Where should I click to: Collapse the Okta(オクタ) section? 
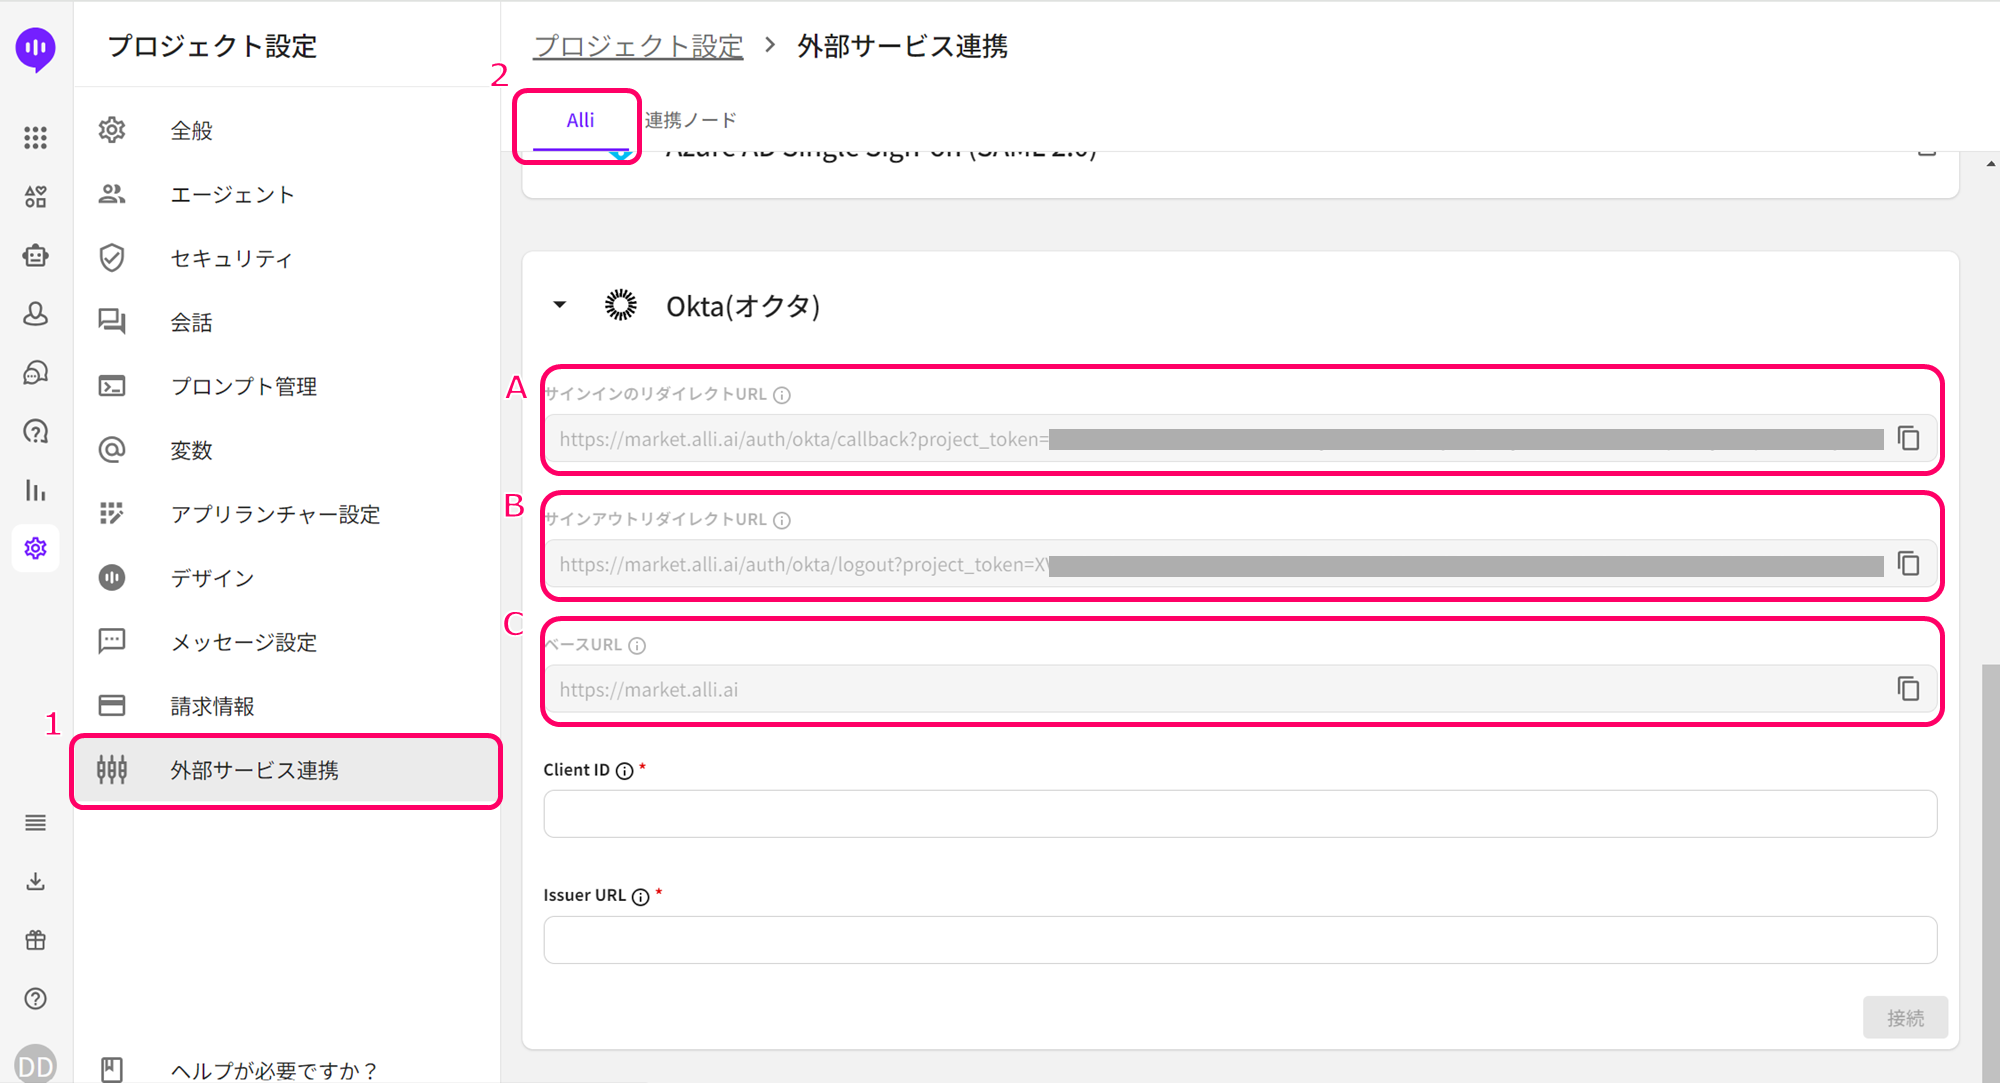pos(560,305)
